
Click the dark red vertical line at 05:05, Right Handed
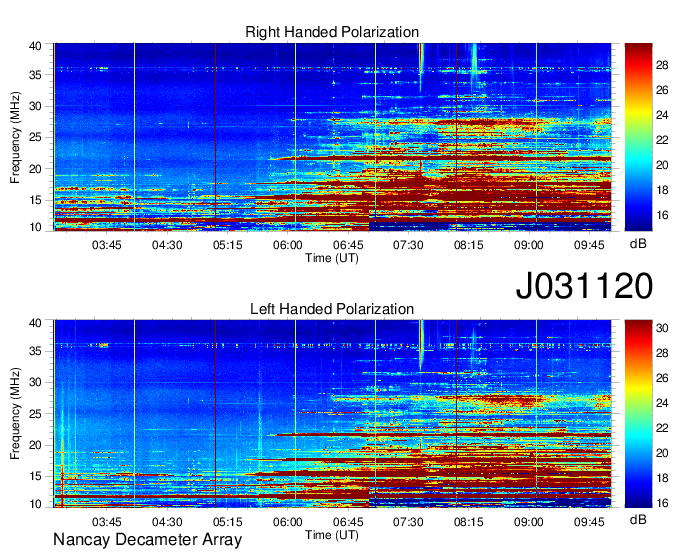click(216, 137)
